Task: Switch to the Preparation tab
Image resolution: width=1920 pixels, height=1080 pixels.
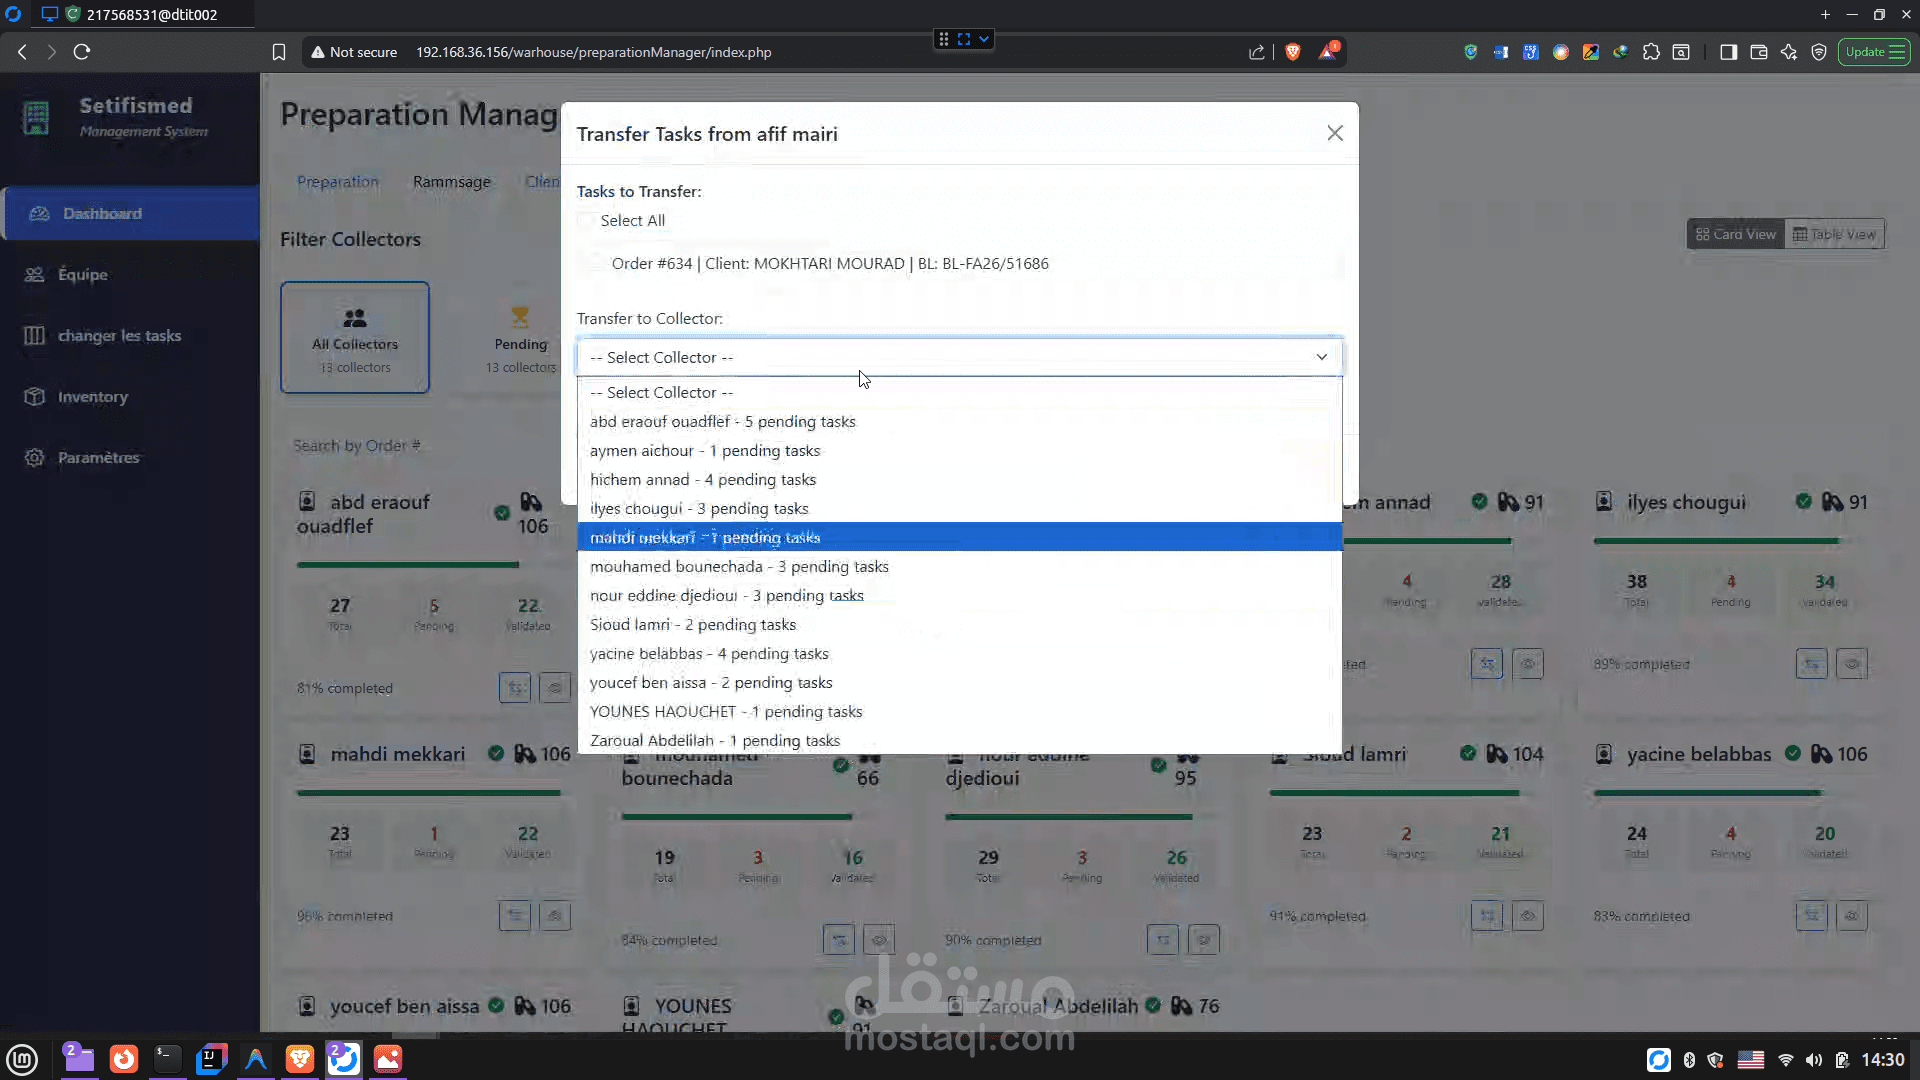Action: (337, 182)
